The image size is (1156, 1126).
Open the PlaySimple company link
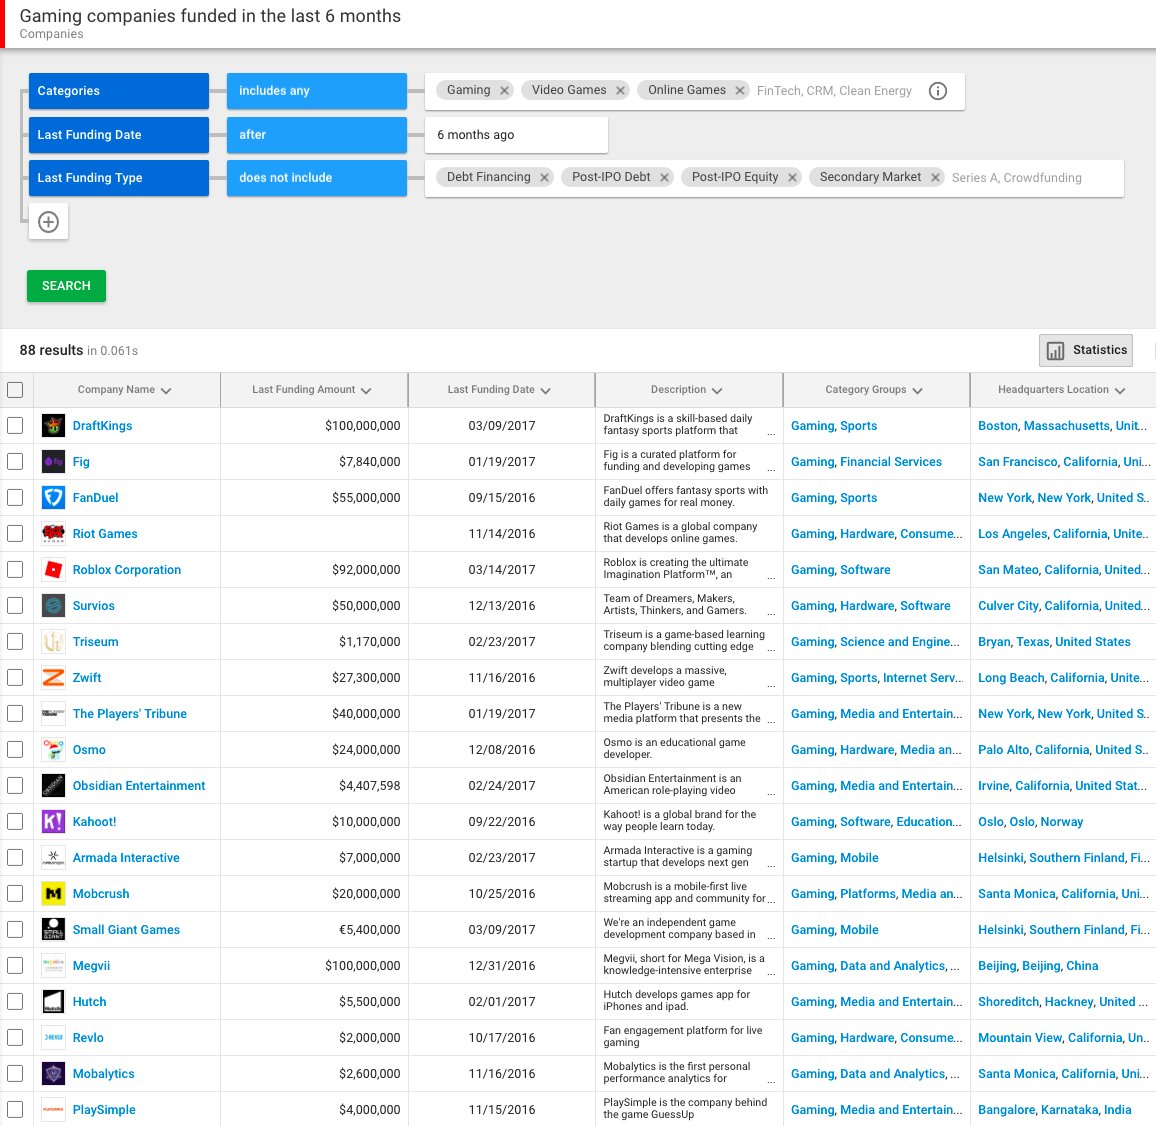pos(104,1110)
